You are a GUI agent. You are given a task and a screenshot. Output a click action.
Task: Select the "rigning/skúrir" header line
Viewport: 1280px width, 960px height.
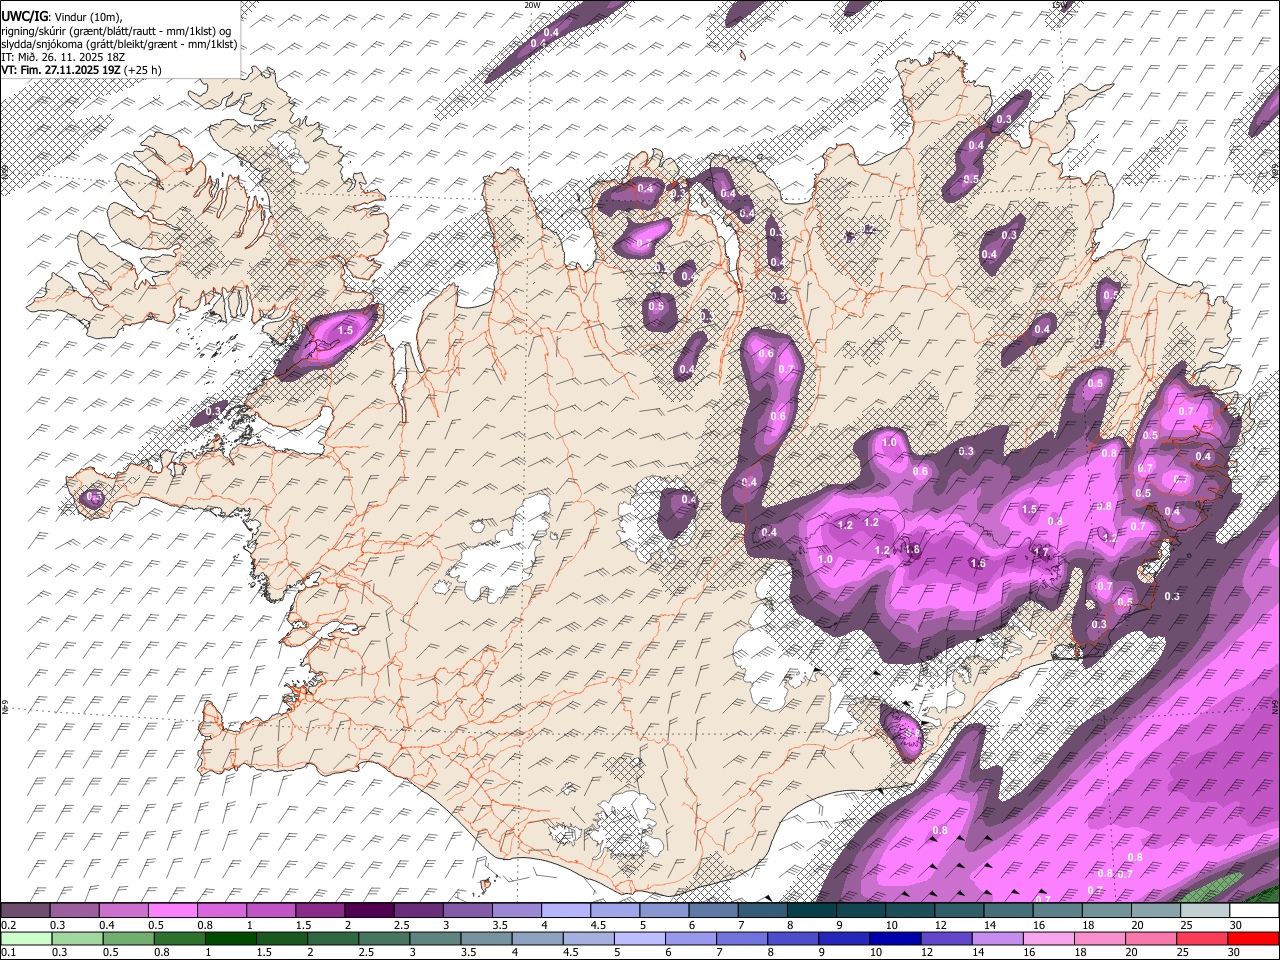(x=116, y=31)
